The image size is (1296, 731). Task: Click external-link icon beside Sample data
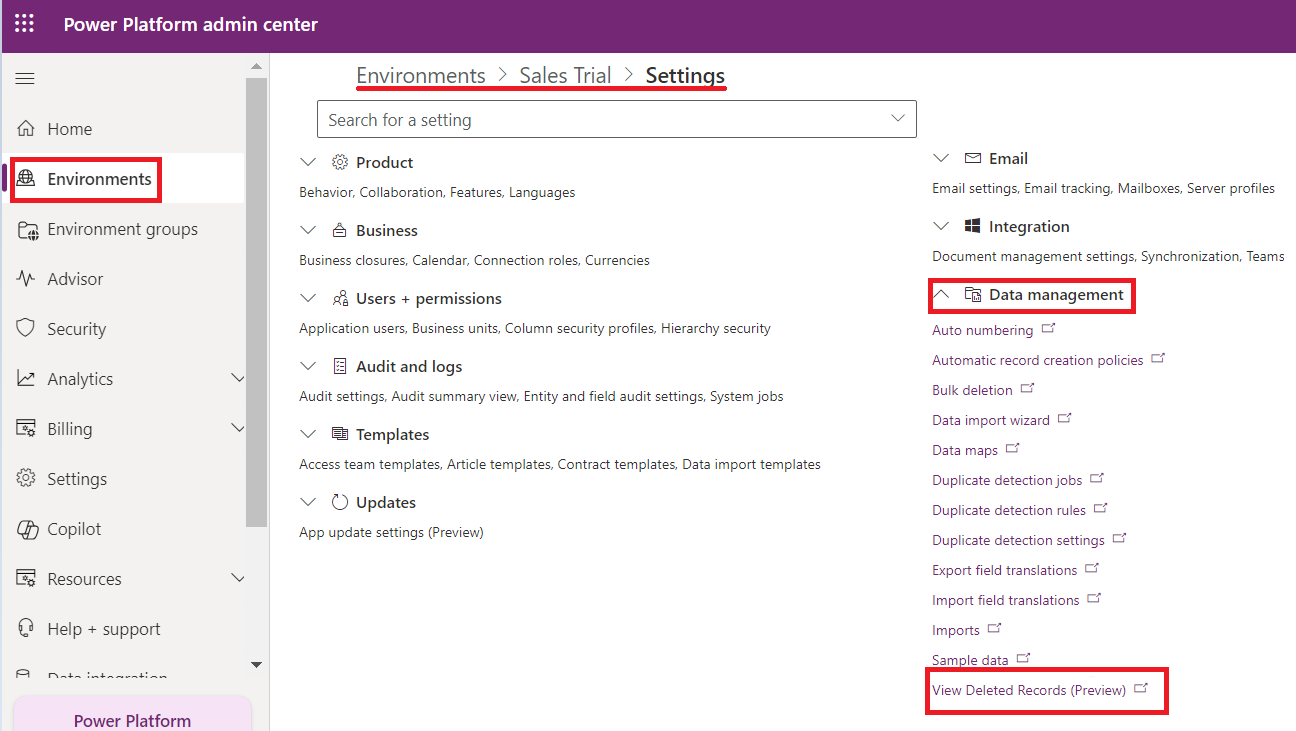(x=1024, y=658)
